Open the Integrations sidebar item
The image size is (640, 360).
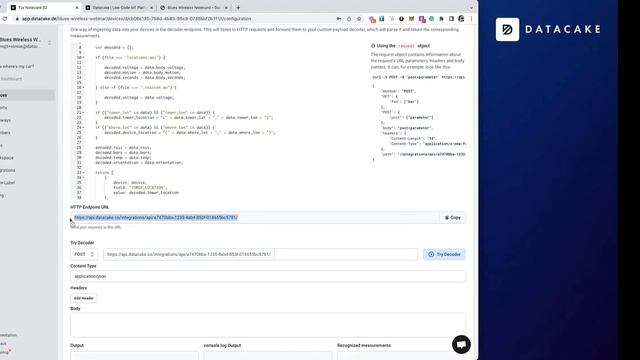(x=8, y=170)
